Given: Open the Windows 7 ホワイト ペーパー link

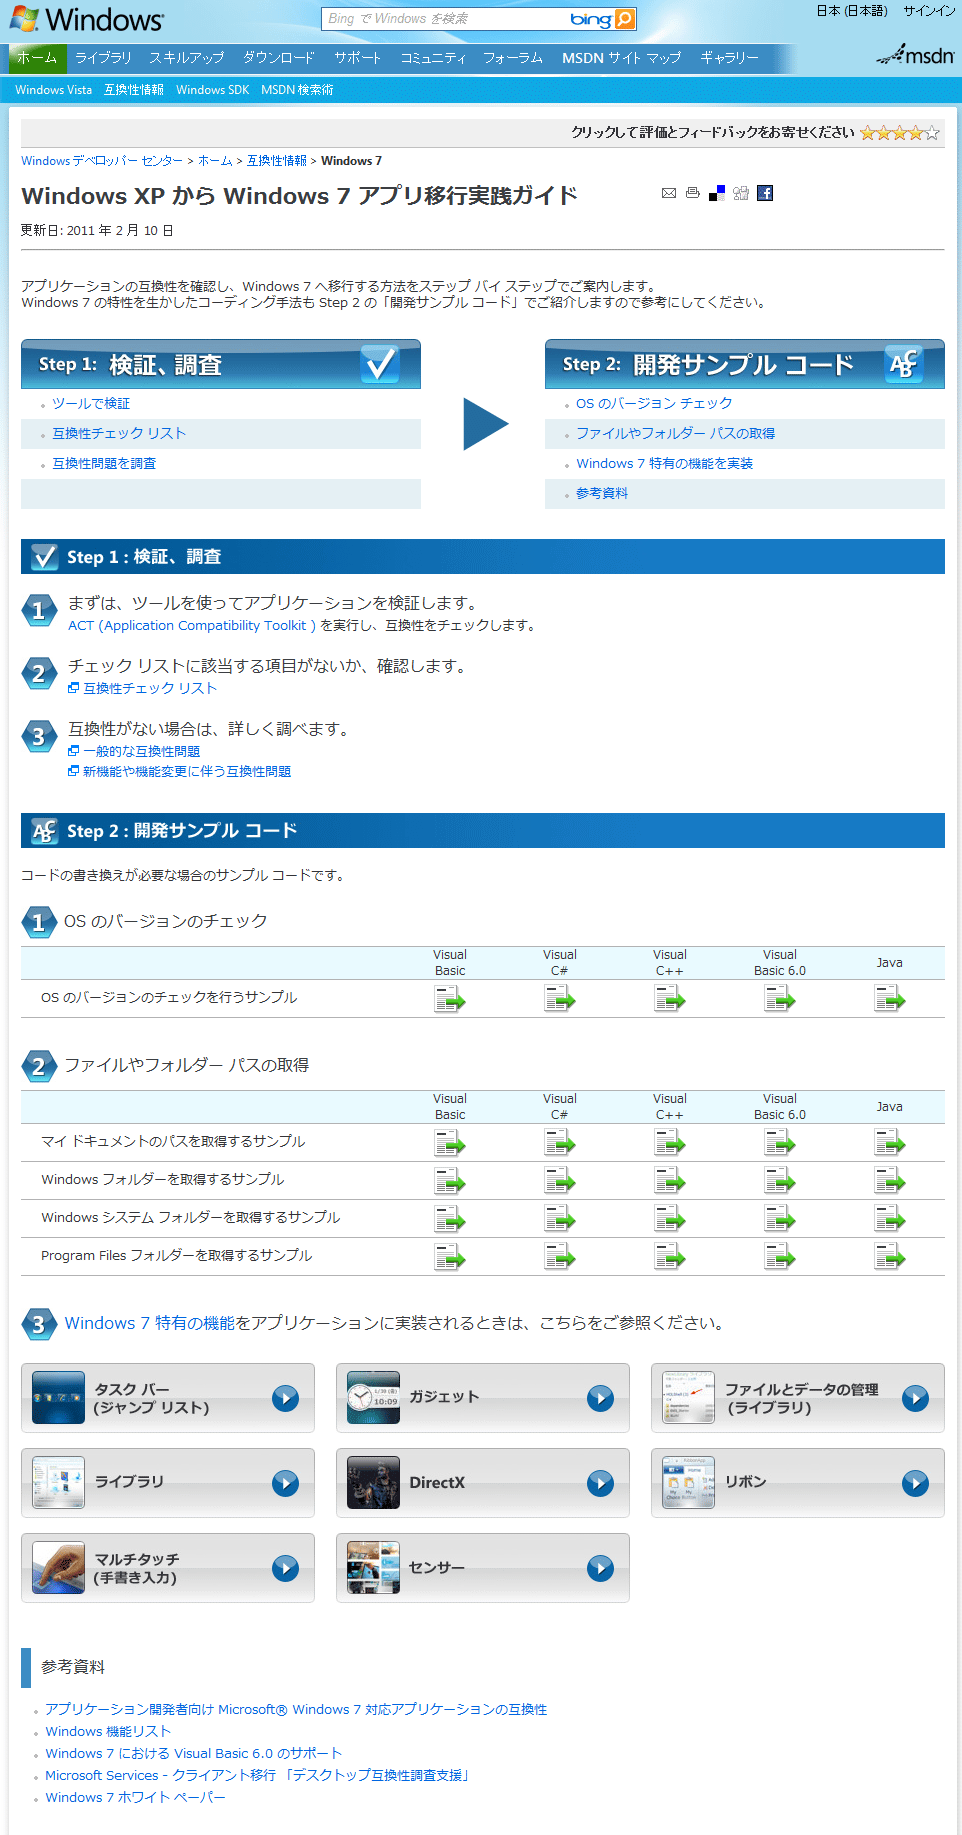Looking at the screenshot, I should point(135,1797).
